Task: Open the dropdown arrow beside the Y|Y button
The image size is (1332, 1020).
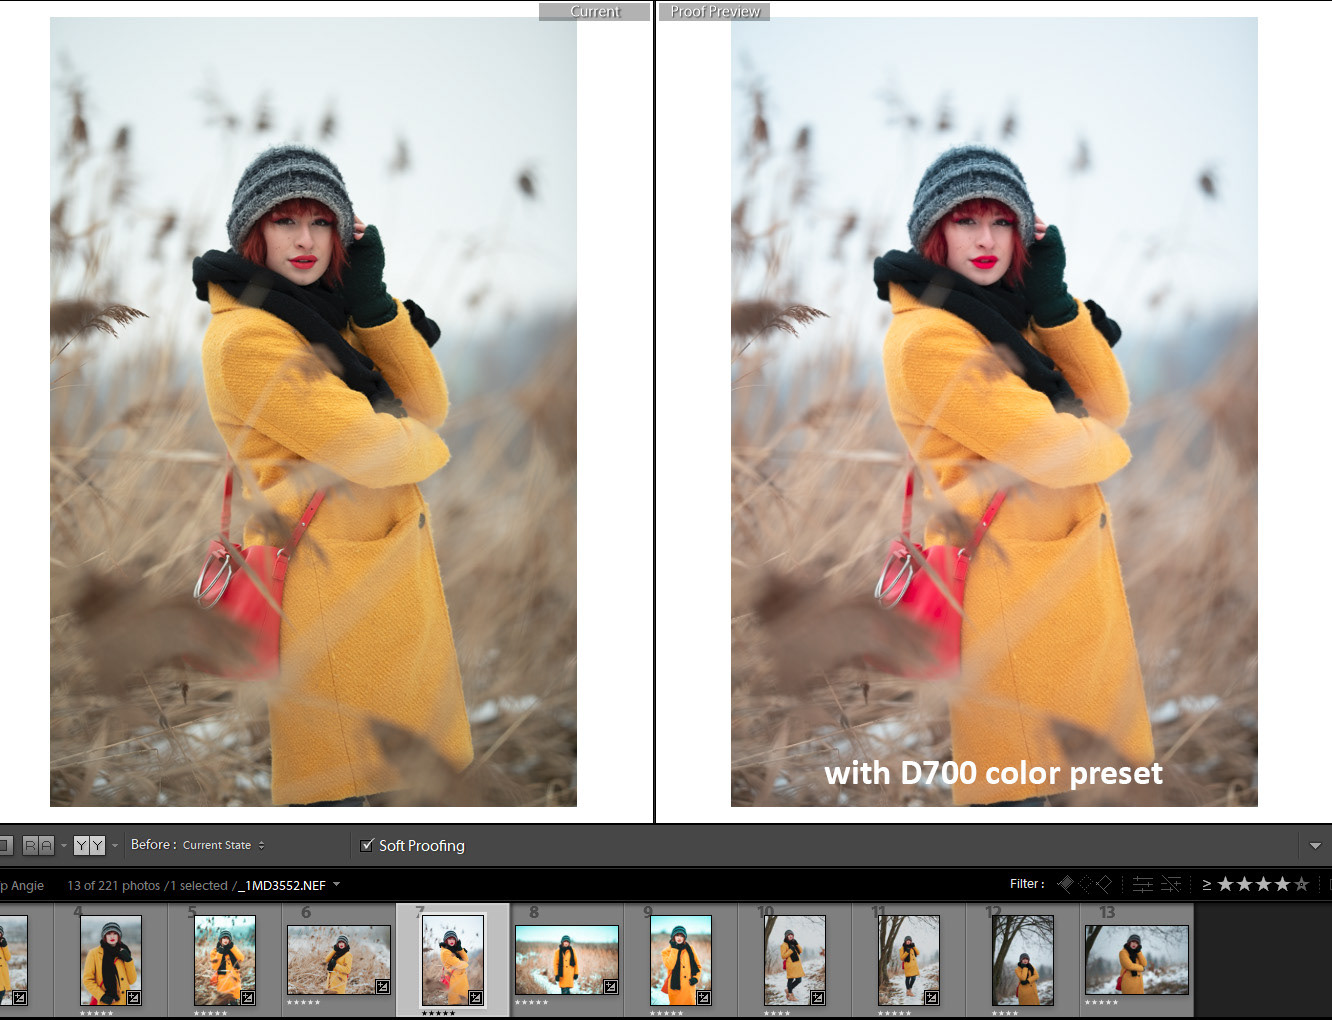Action: 114,846
